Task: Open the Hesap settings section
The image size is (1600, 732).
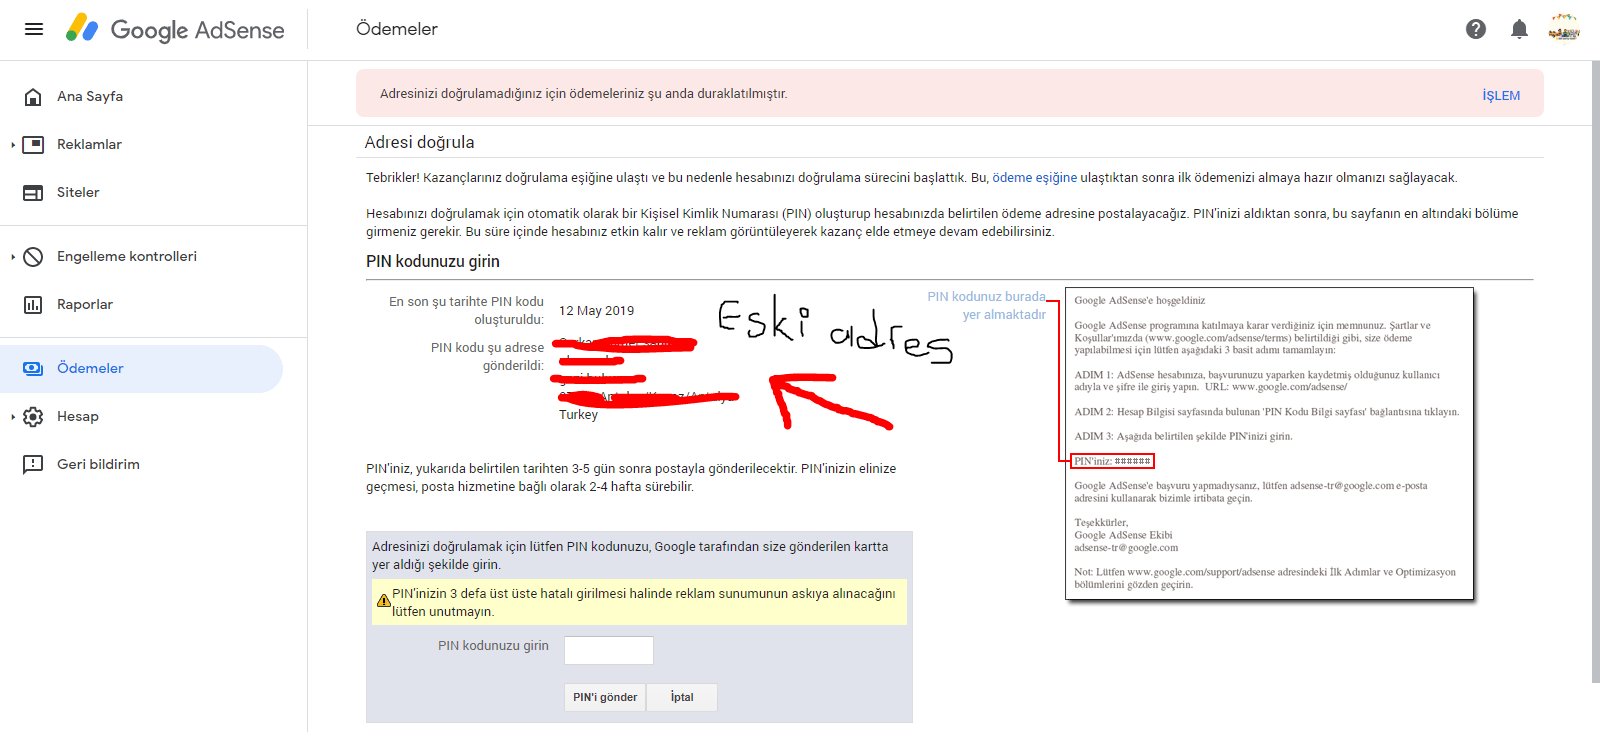Action: (x=78, y=417)
